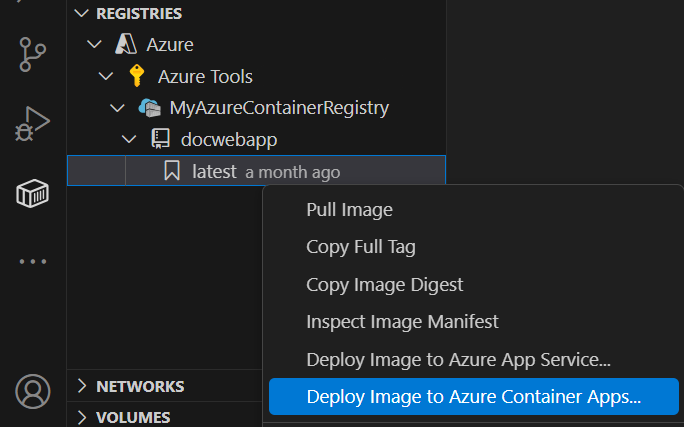Collapse the MyAzureContainerRegistry node chevron
This screenshot has width=684, height=427.
[x=117, y=107]
